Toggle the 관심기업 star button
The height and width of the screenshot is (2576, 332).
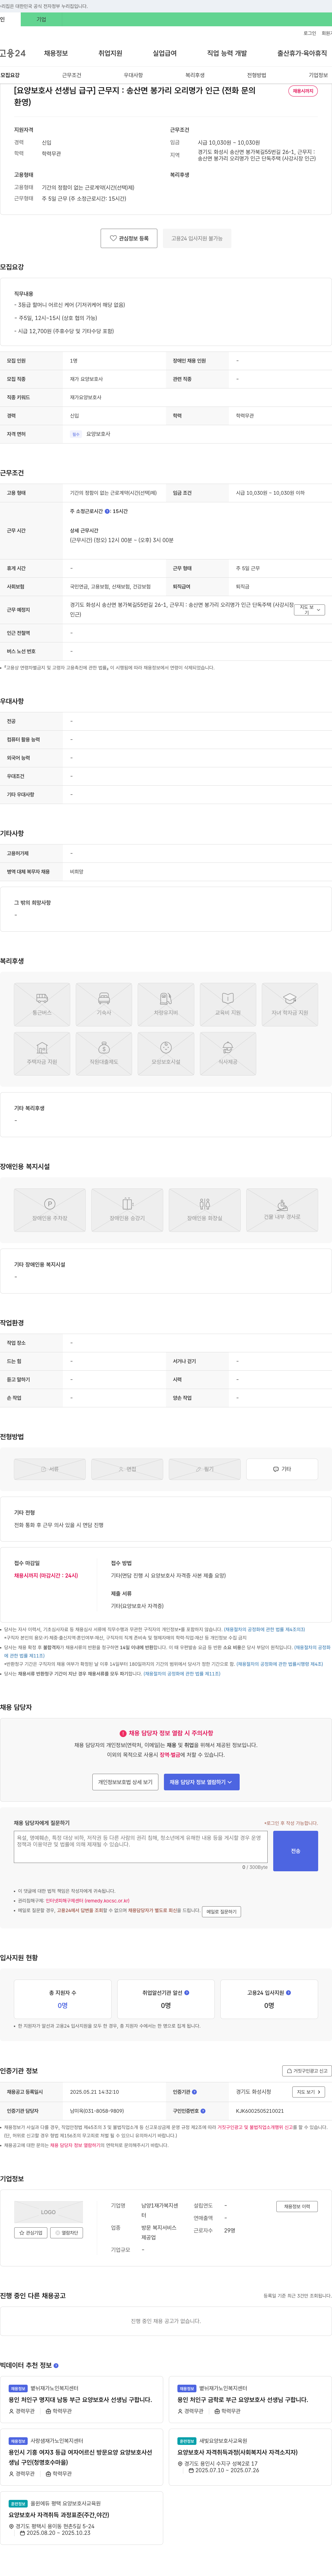(x=31, y=2233)
